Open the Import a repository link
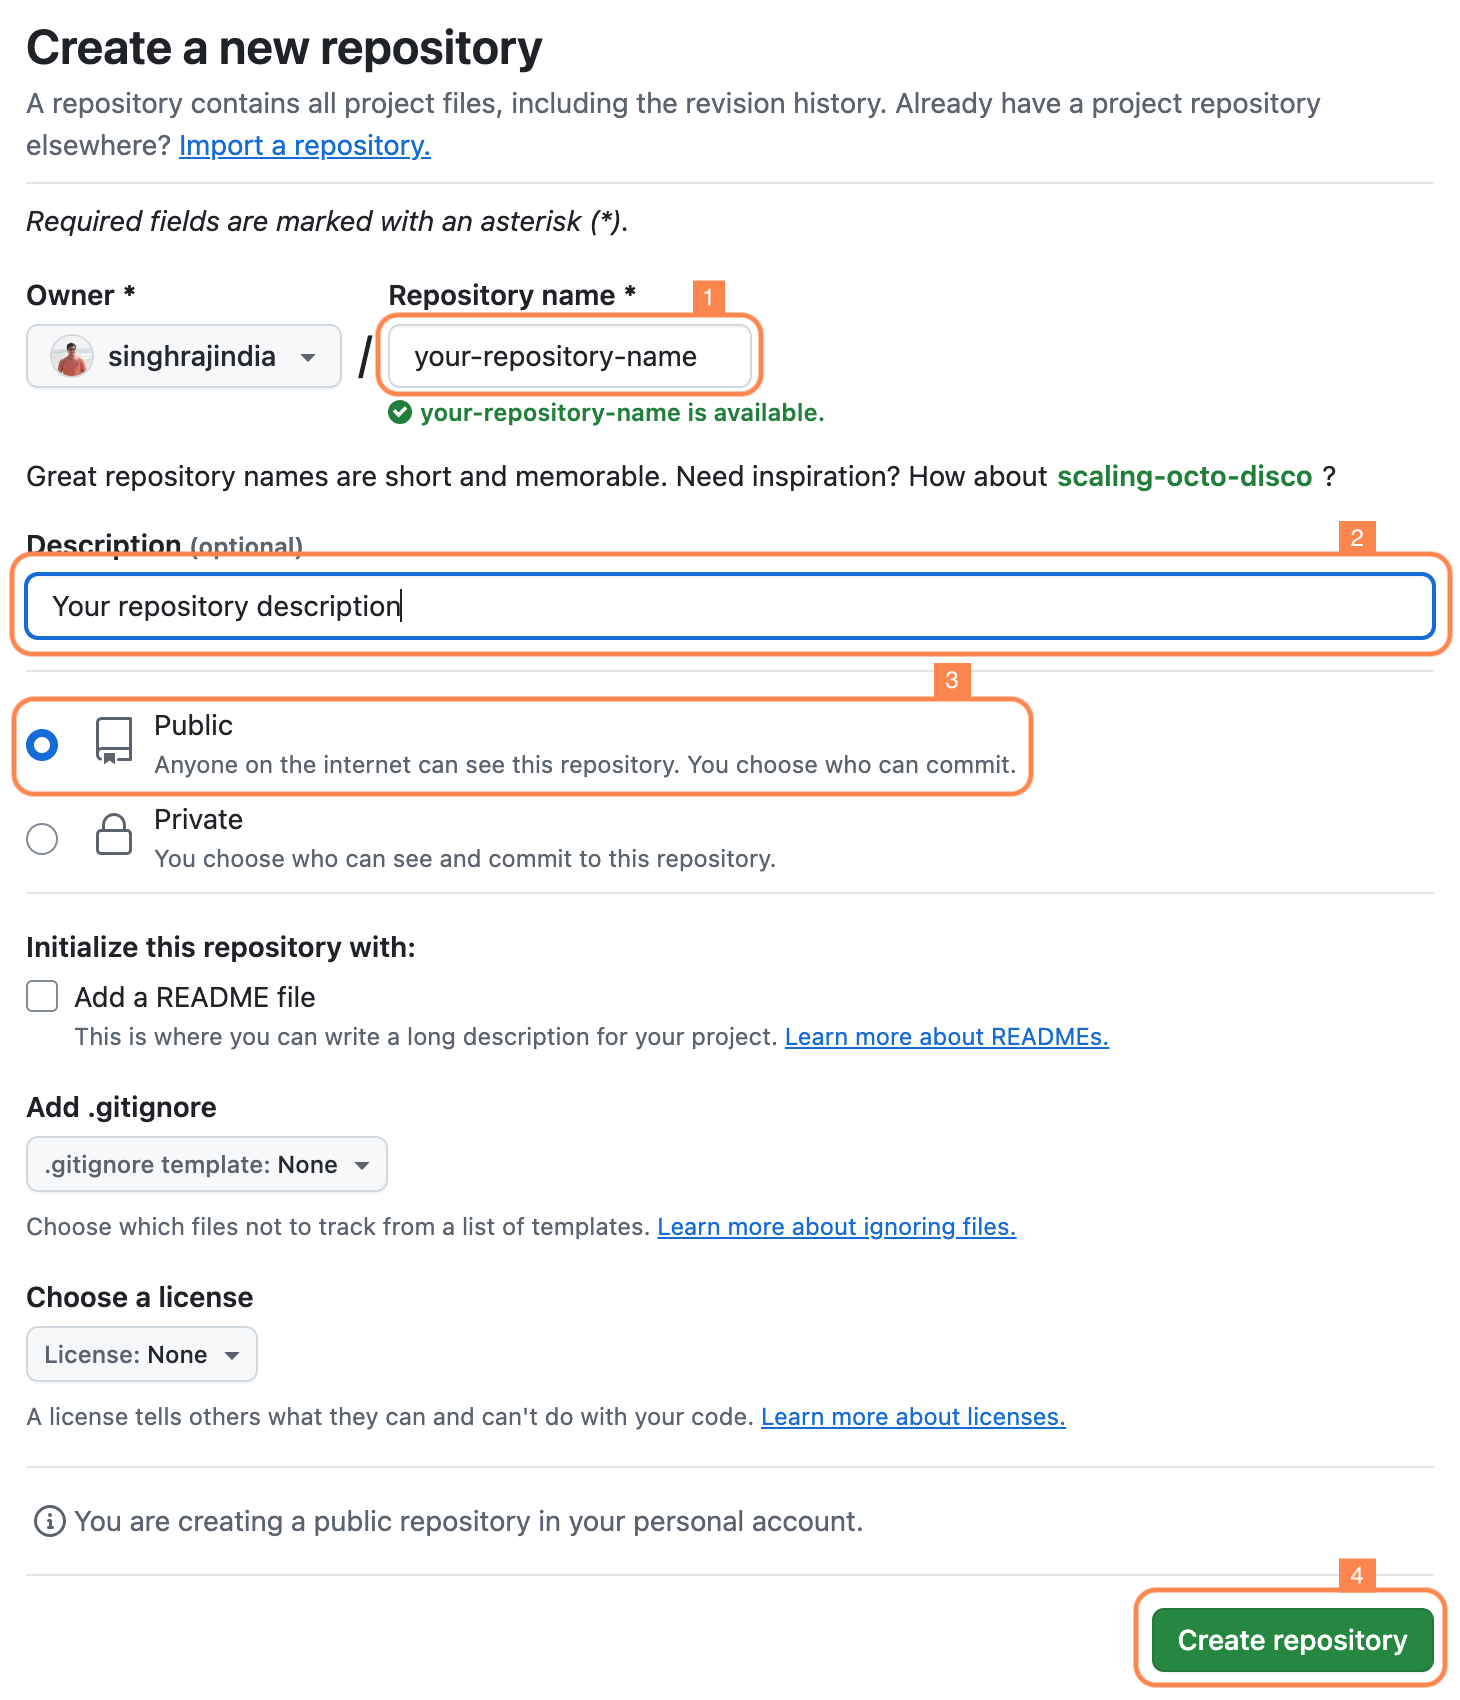Image resolution: width=1460 pixels, height=1700 pixels. [x=305, y=146]
